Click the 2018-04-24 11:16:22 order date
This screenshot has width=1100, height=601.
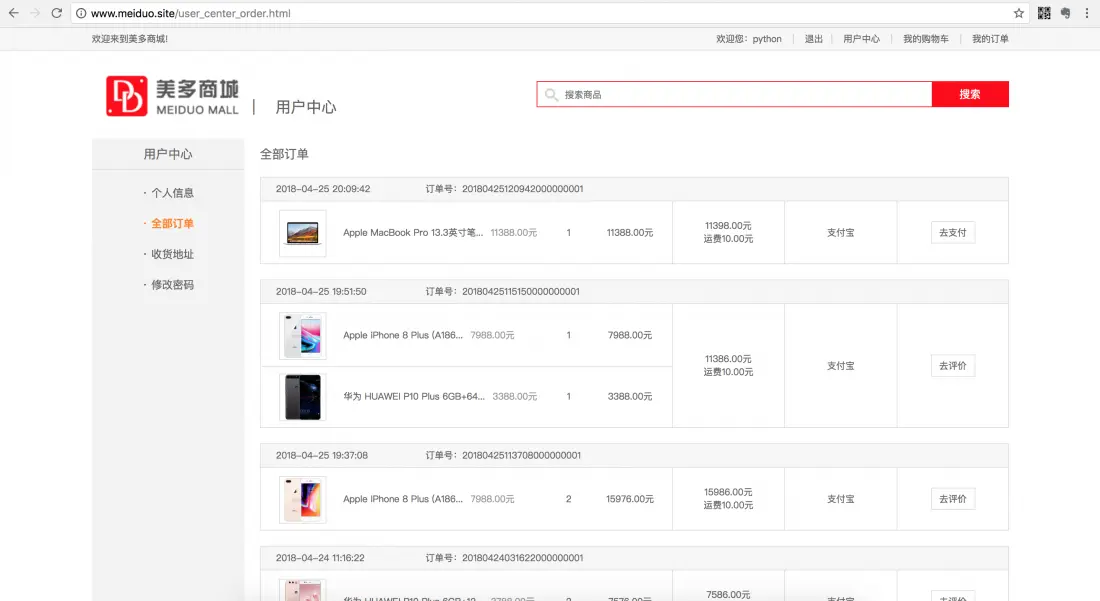pos(320,558)
